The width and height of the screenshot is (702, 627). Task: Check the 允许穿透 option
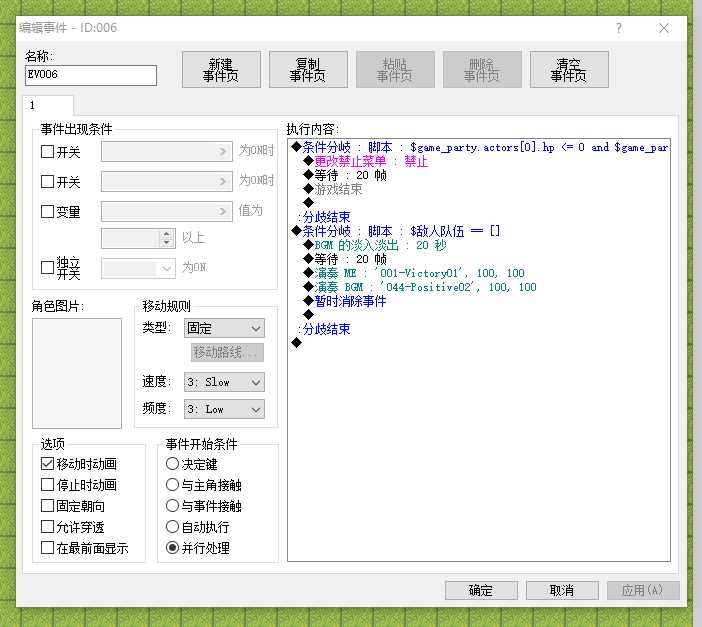tap(47, 527)
